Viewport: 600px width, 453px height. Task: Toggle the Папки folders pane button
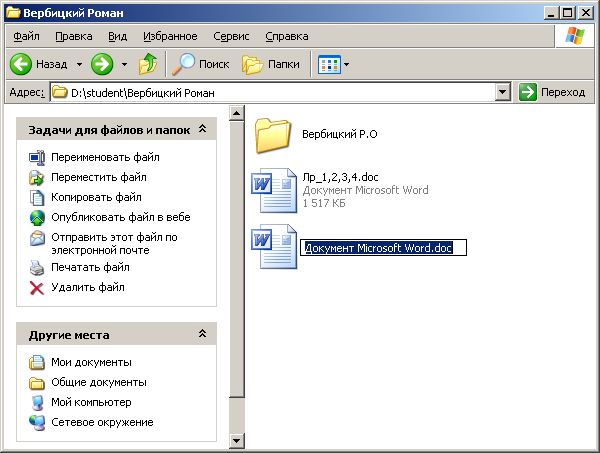click(x=253, y=64)
